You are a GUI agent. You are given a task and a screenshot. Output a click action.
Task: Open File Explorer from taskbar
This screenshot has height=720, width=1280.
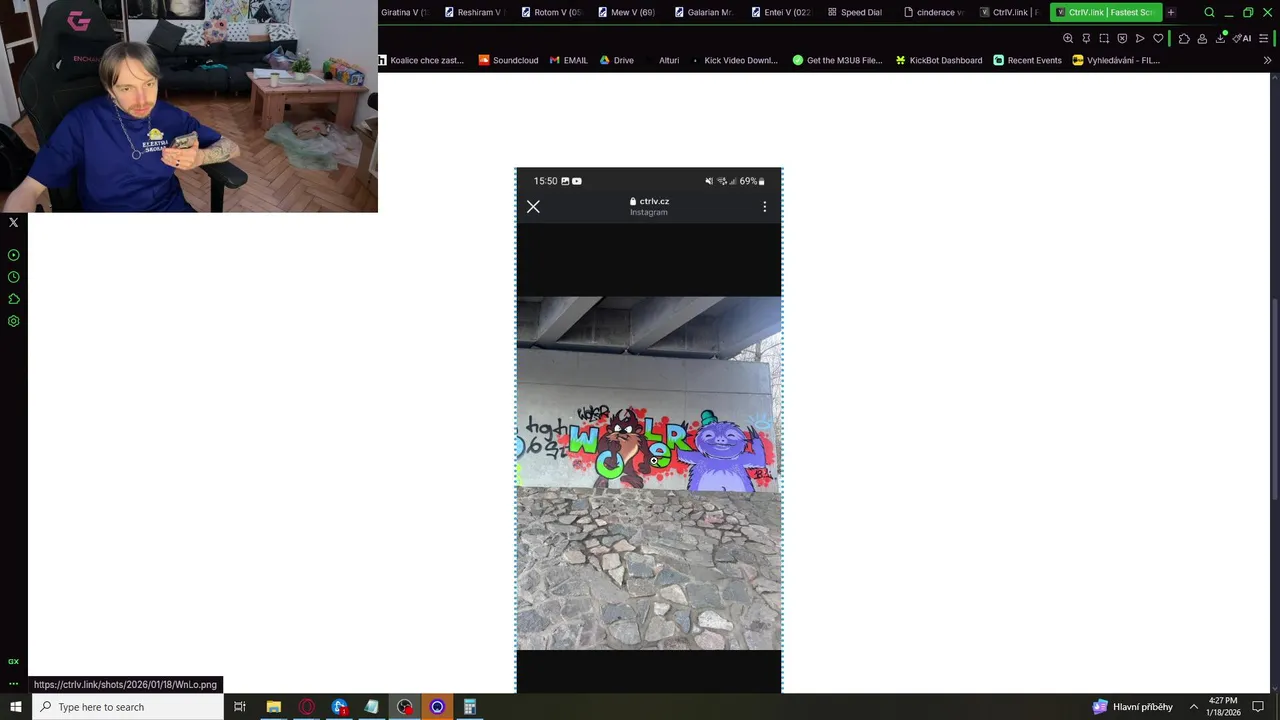(x=273, y=707)
